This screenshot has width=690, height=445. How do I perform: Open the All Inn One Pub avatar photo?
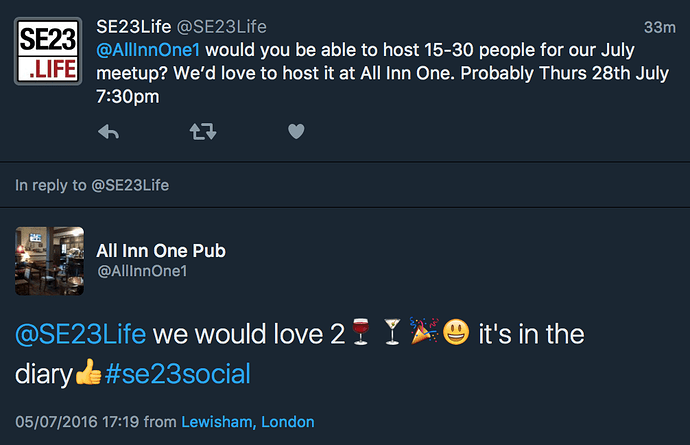(x=50, y=261)
